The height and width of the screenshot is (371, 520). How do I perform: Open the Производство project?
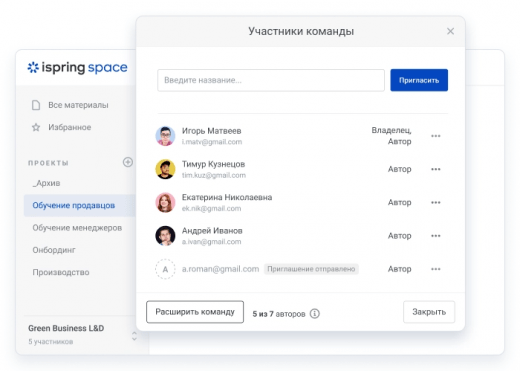click(x=61, y=272)
